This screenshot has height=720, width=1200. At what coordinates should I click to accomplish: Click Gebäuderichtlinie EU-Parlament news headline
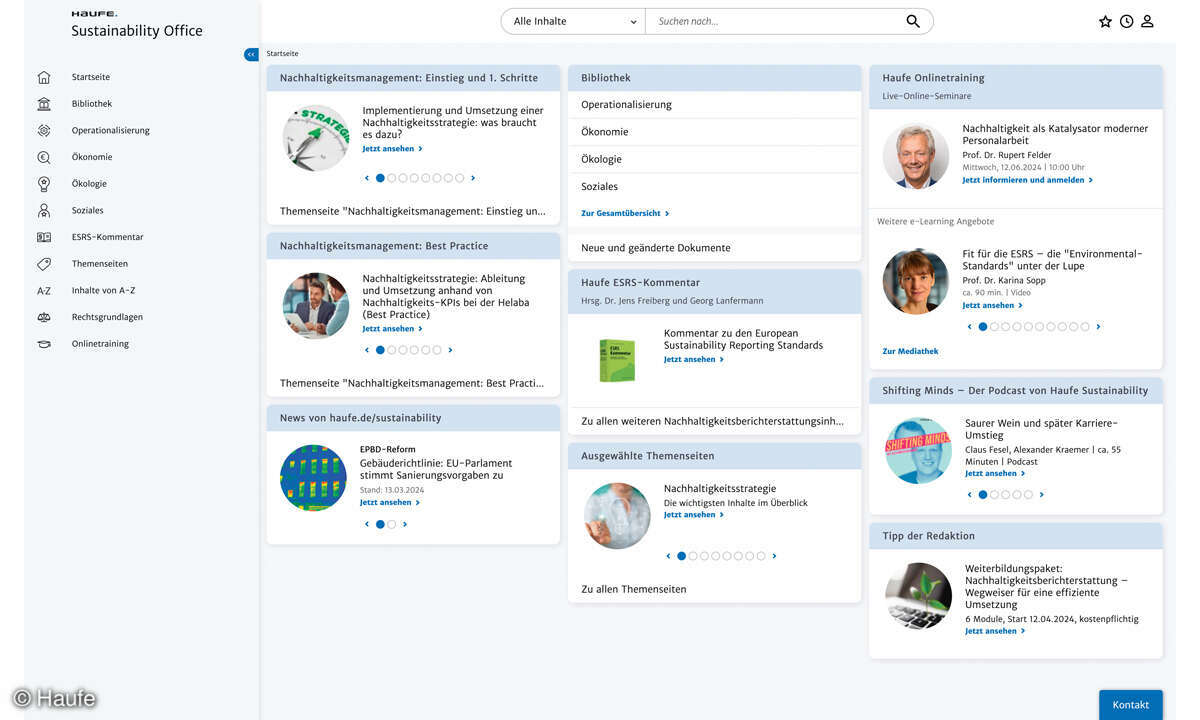point(436,469)
